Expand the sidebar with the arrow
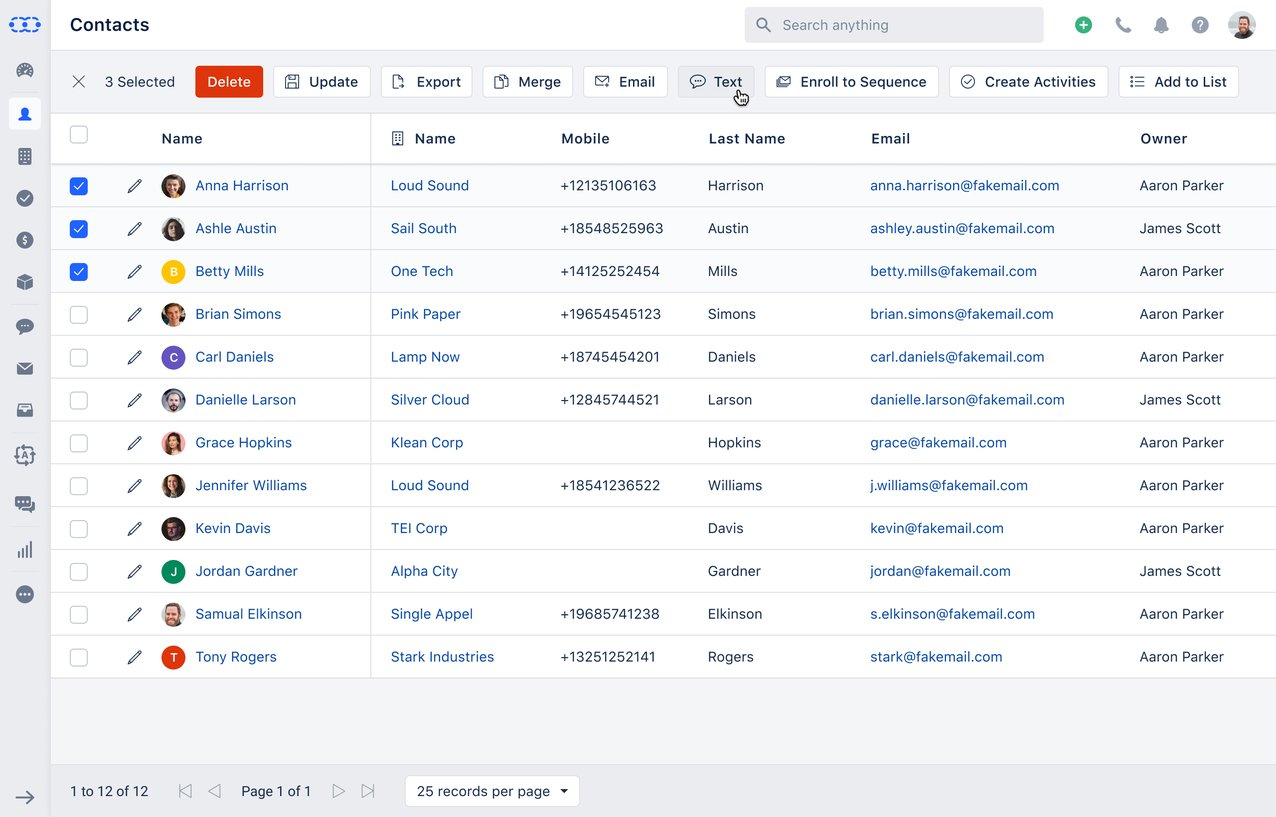This screenshot has width=1276, height=817. (x=25, y=797)
